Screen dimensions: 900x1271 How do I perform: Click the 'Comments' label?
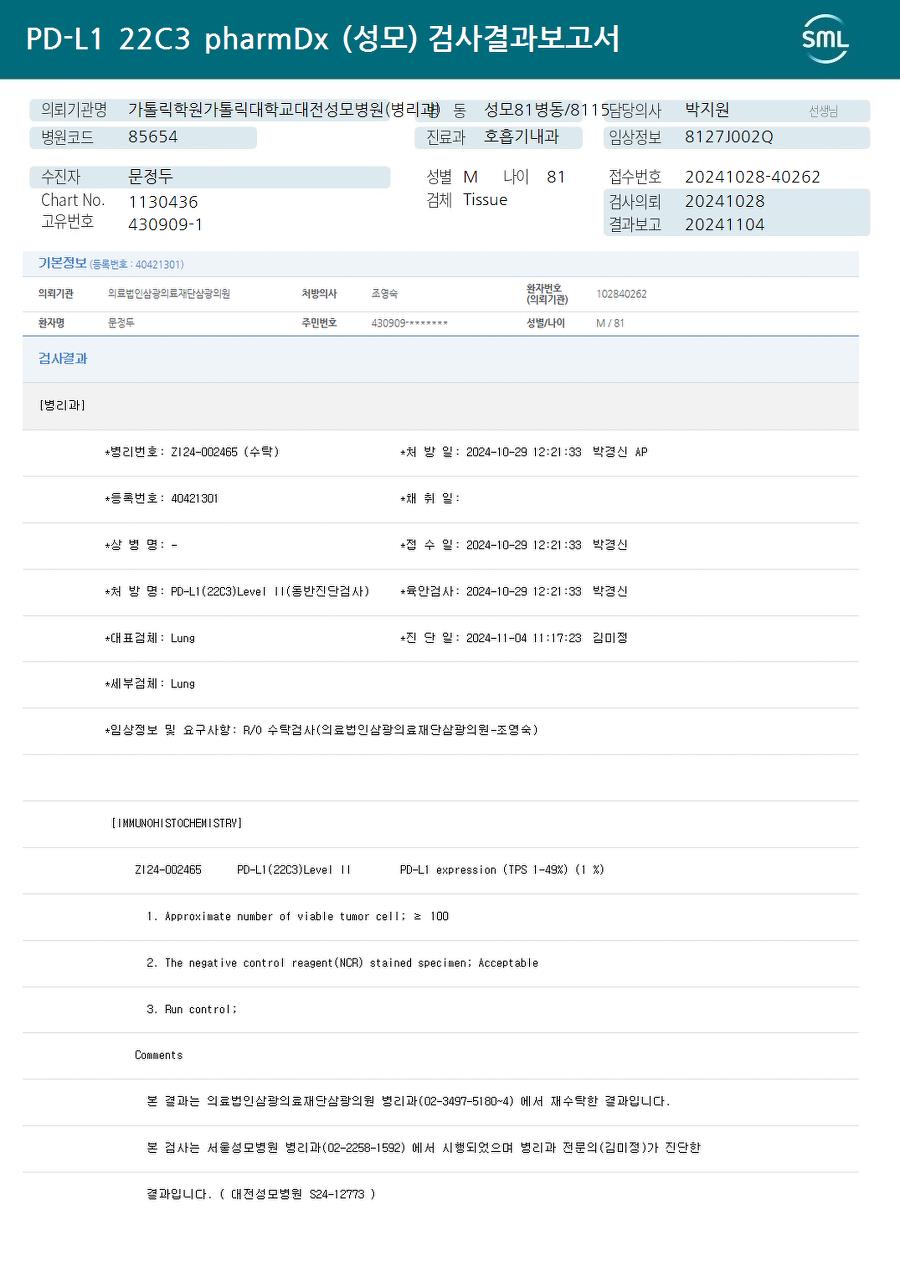tap(159, 1055)
